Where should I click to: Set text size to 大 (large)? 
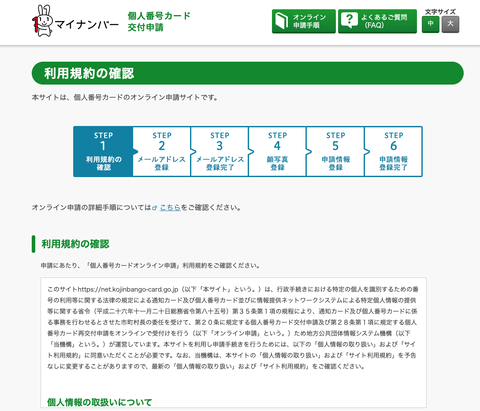pyautogui.click(x=450, y=24)
